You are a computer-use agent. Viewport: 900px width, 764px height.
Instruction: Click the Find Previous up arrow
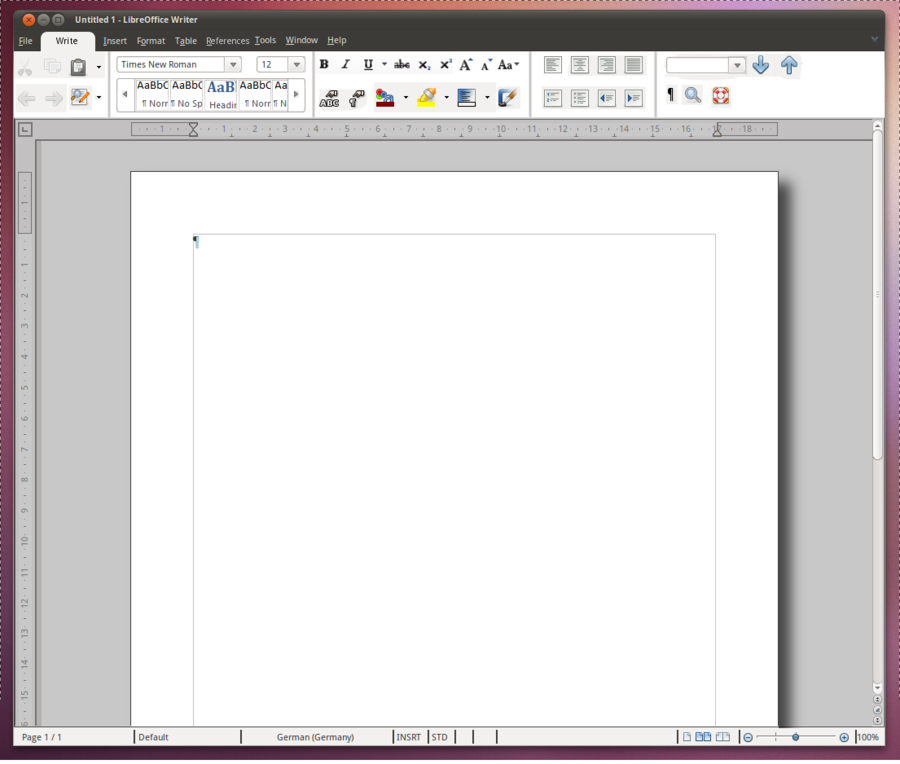789,65
